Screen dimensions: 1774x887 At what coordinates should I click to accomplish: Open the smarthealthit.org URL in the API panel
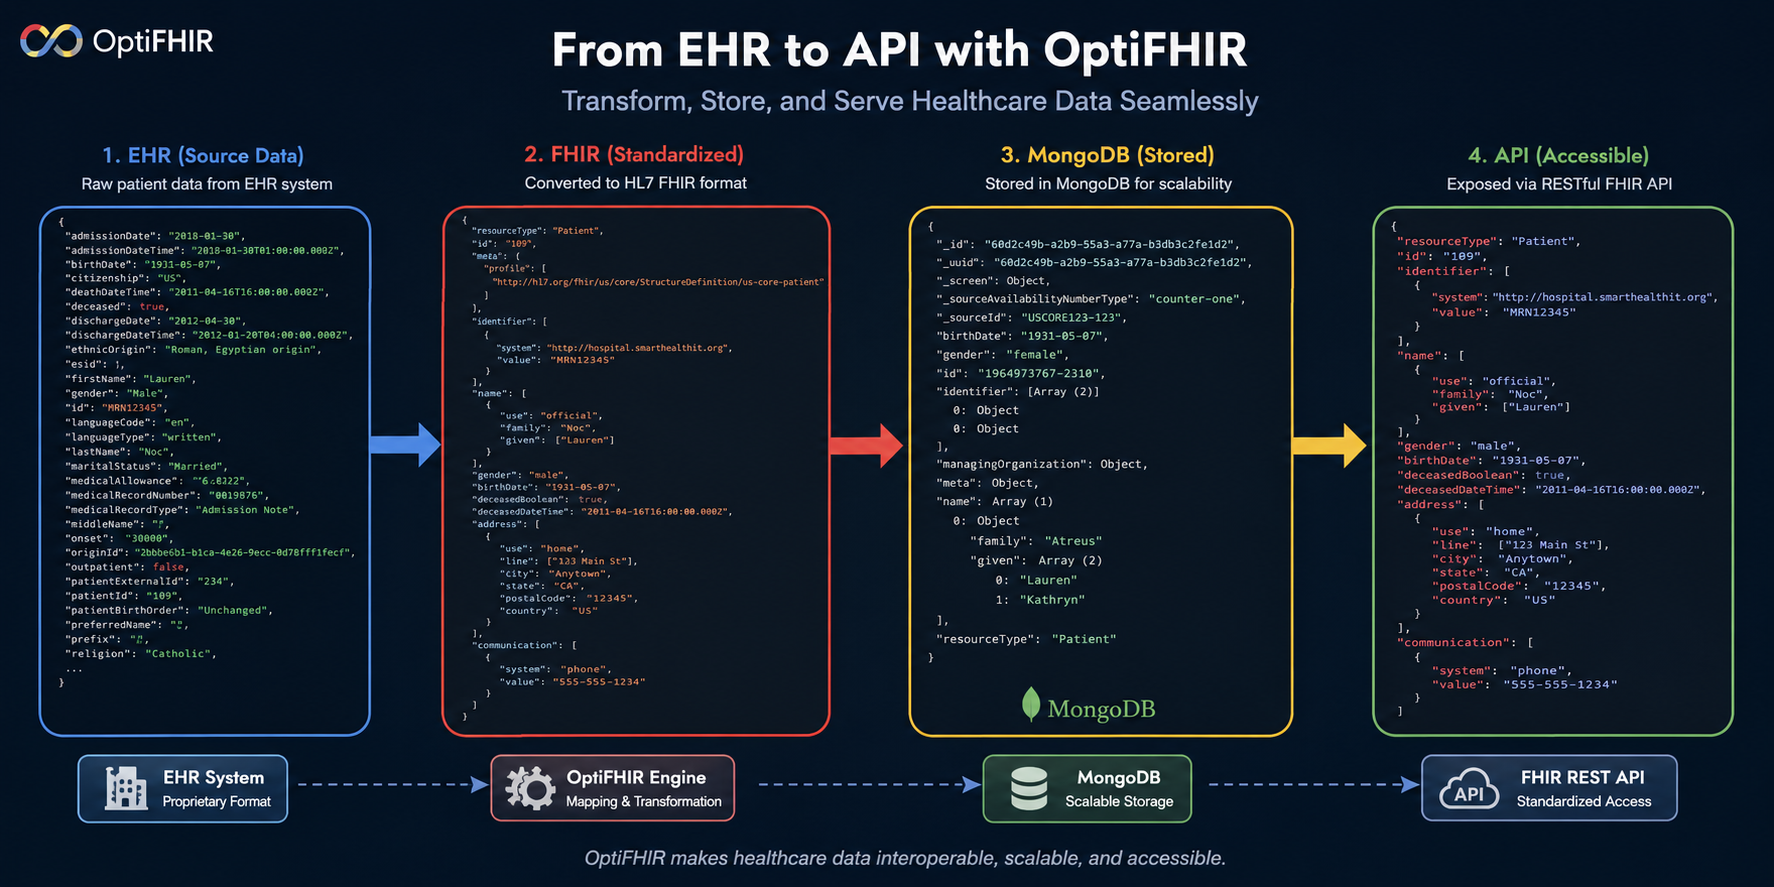coord(1603,297)
